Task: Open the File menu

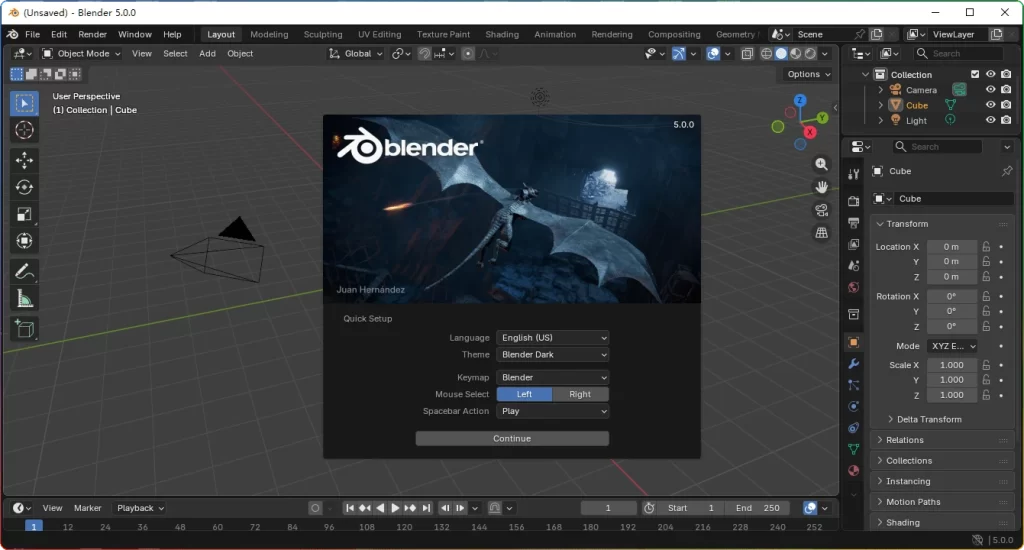Action: click(32, 34)
